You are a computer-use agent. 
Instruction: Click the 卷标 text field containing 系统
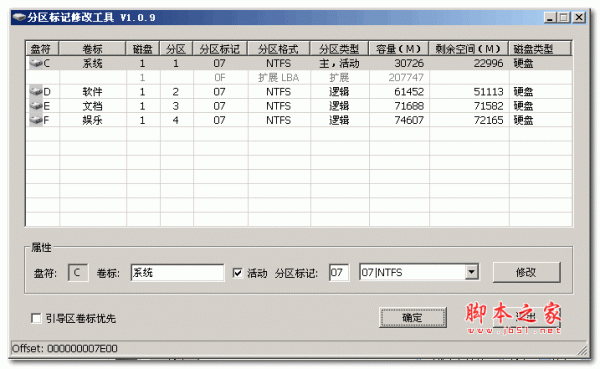click(177, 273)
